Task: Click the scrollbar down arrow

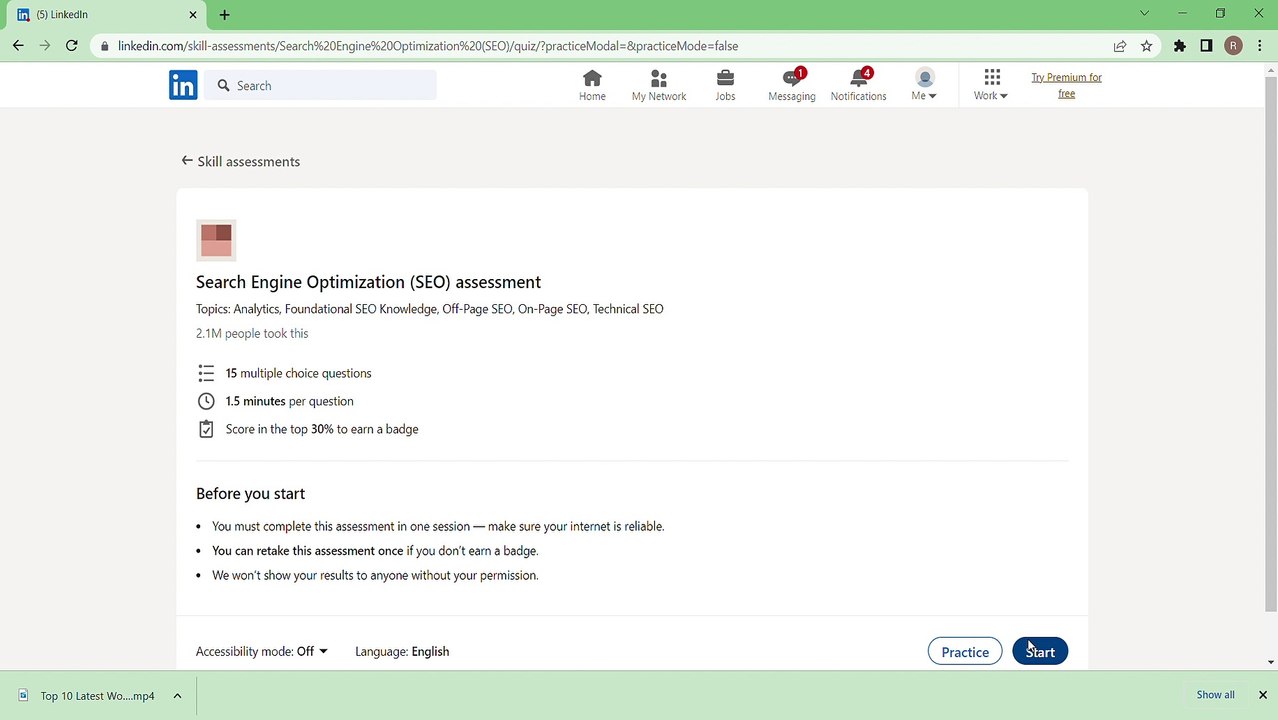Action: point(1271,662)
